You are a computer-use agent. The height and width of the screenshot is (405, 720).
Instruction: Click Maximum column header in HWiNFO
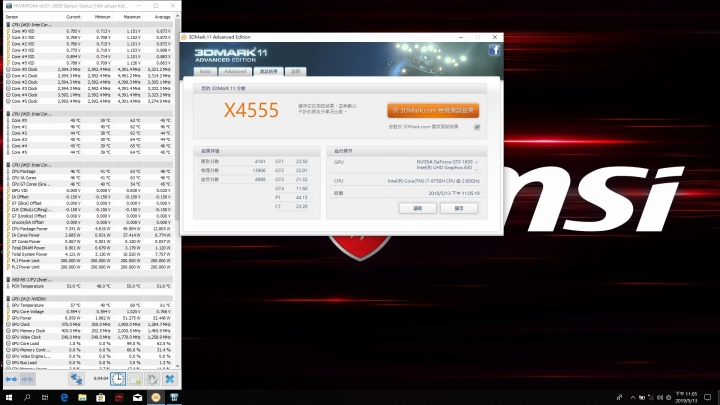[x=127, y=17]
